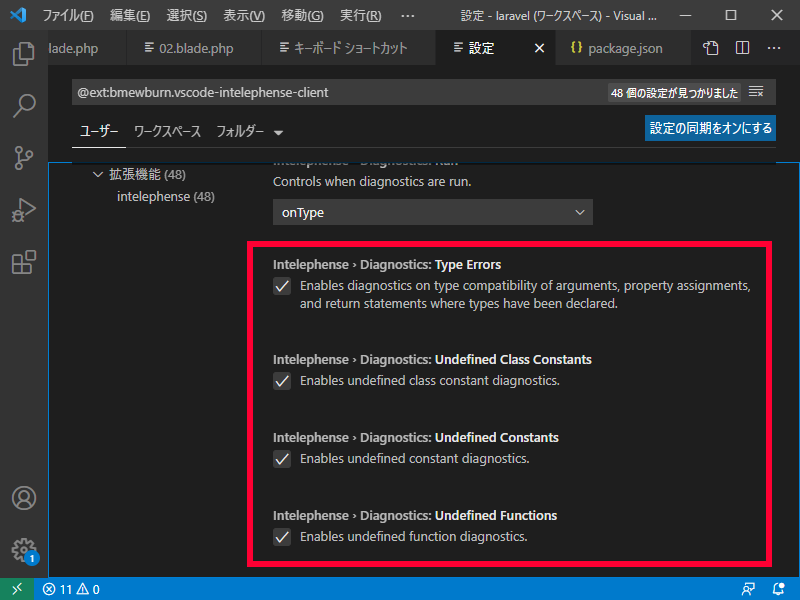The image size is (800, 600).
Task: Switch to the package.json tab
Action: pyautogui.click(x=622, y=48)
